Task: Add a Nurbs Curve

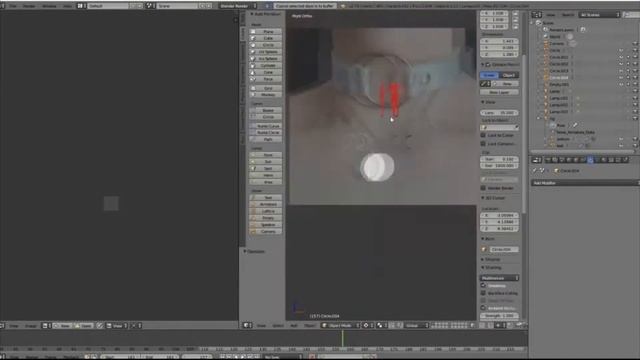Action: (266, 126)
